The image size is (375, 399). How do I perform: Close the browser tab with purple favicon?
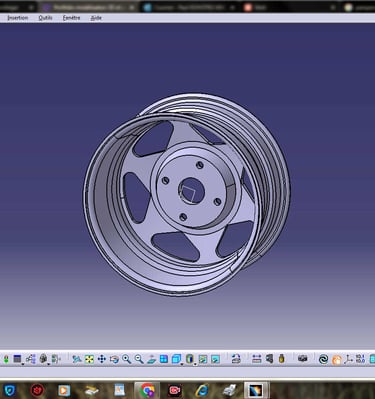132,7
